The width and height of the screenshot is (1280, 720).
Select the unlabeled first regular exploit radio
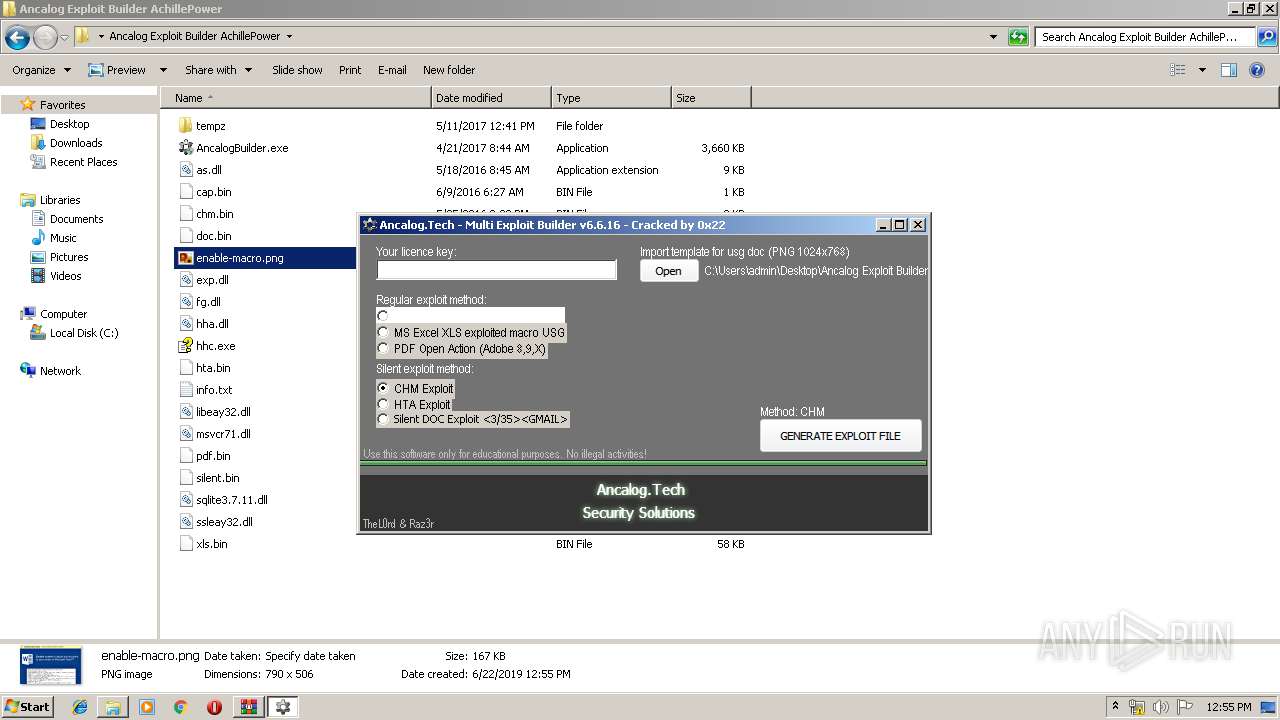[x=383, y=316]
